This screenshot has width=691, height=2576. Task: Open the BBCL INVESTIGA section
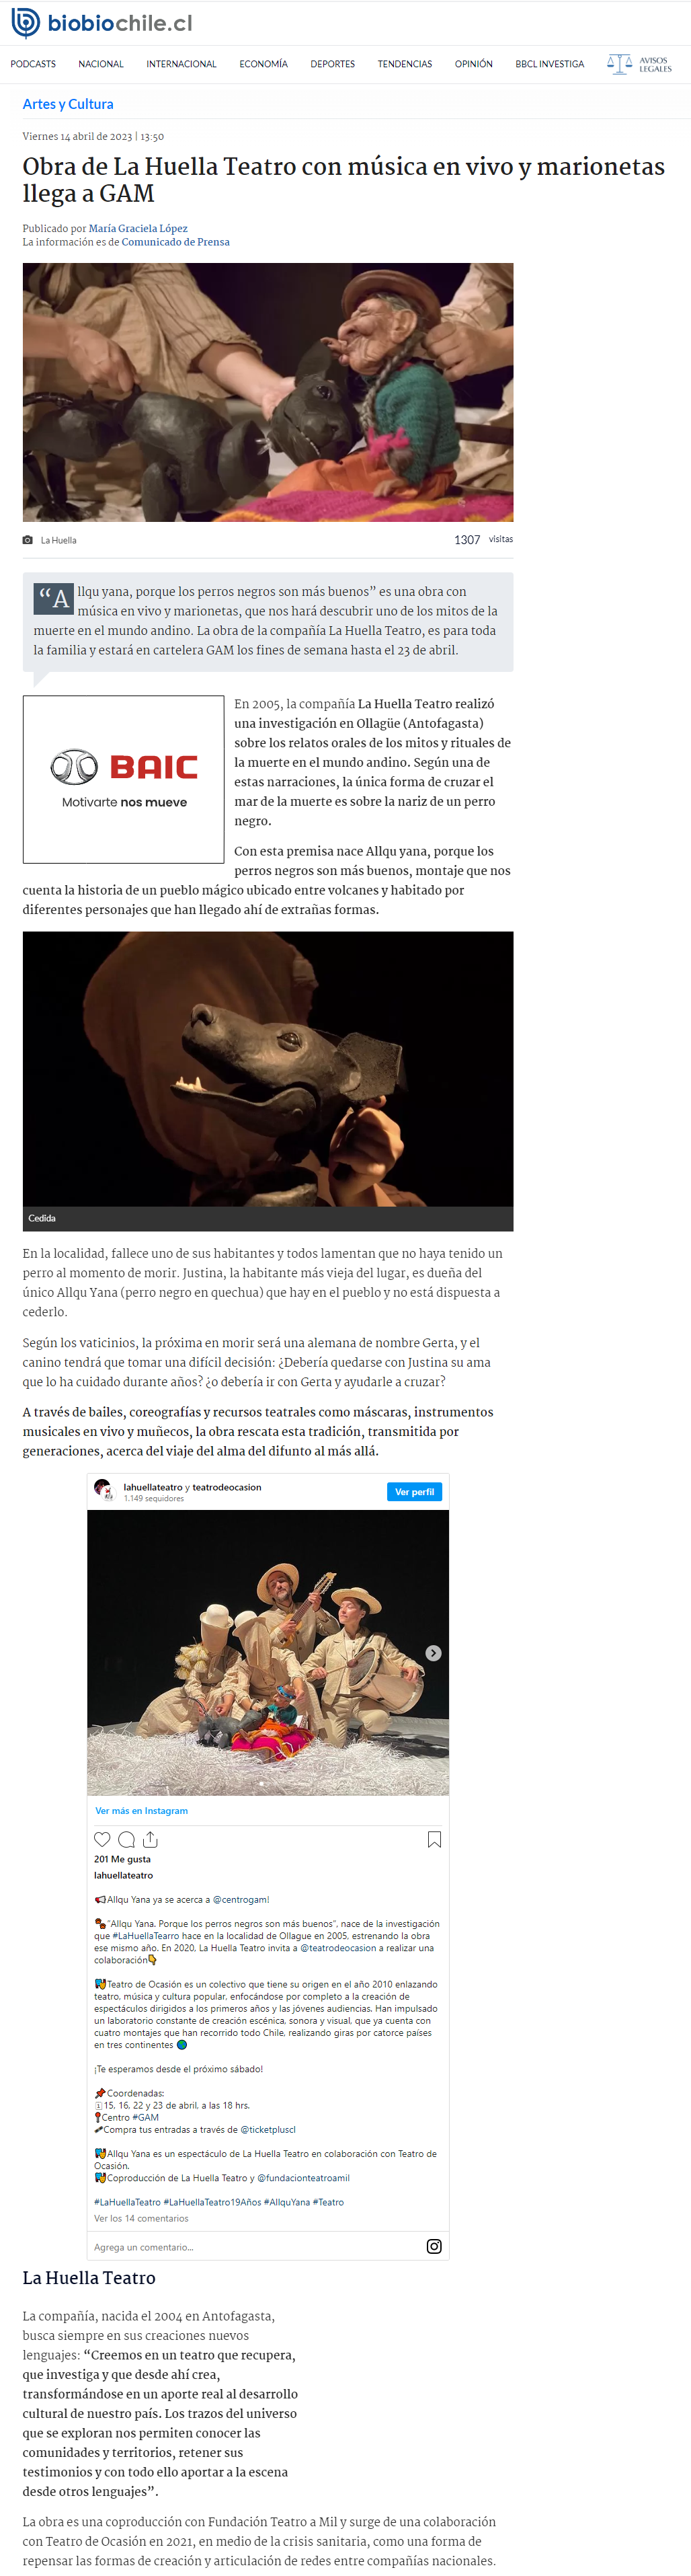(550, 64)
